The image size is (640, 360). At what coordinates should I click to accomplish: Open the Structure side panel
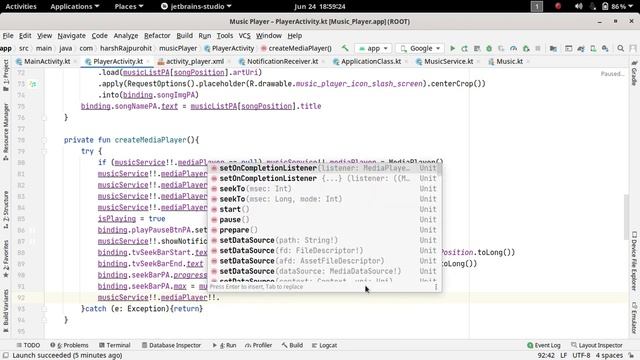pyautogui.click(x=6, y=209)
